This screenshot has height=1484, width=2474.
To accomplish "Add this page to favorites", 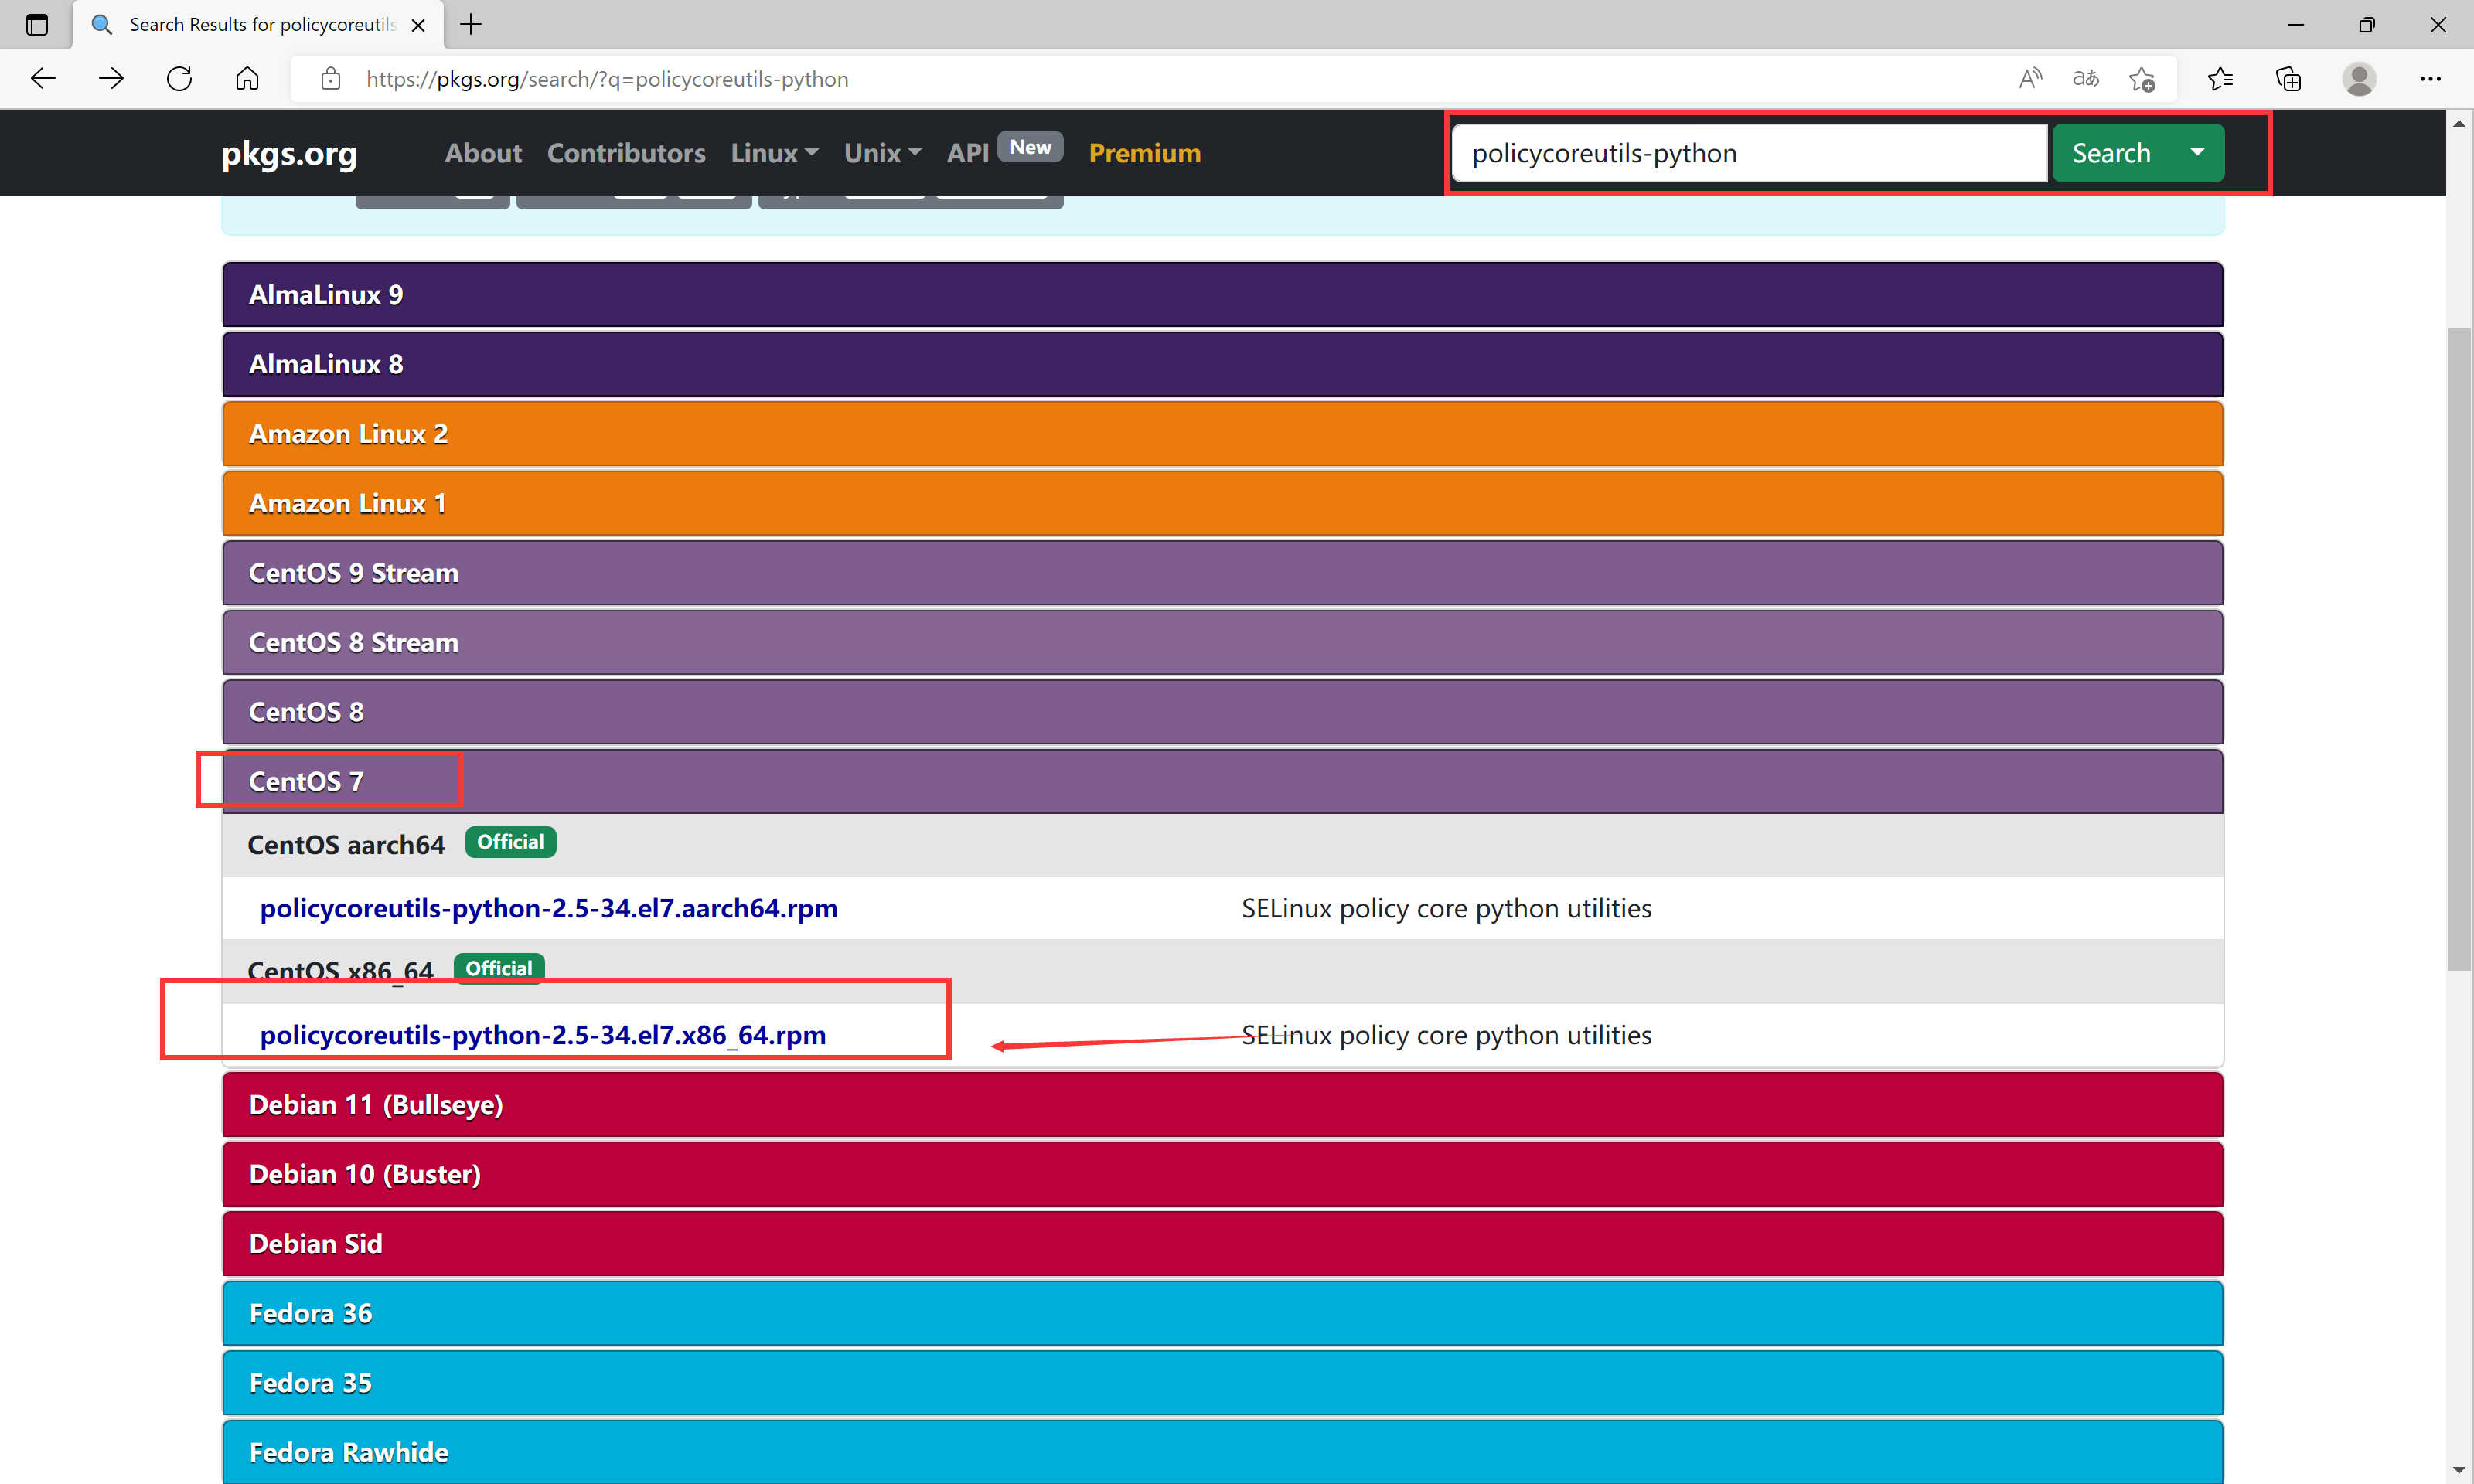I will (2141, 79).
